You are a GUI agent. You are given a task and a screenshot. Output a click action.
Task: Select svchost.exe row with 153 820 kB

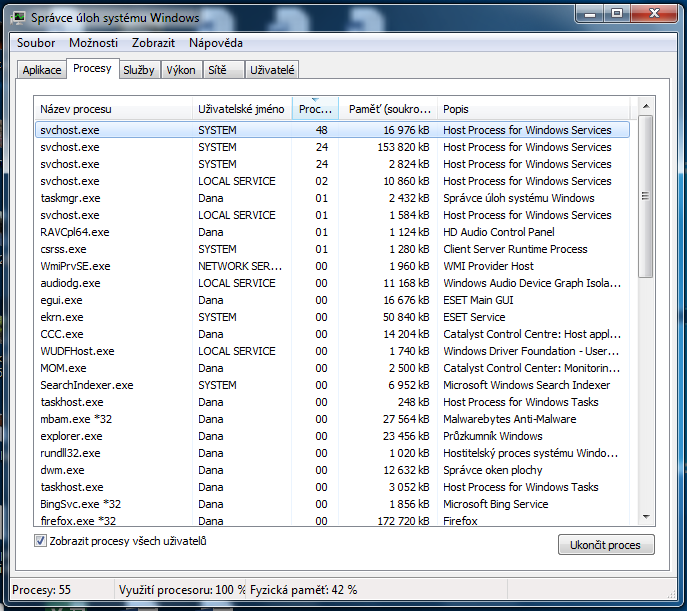332,147
